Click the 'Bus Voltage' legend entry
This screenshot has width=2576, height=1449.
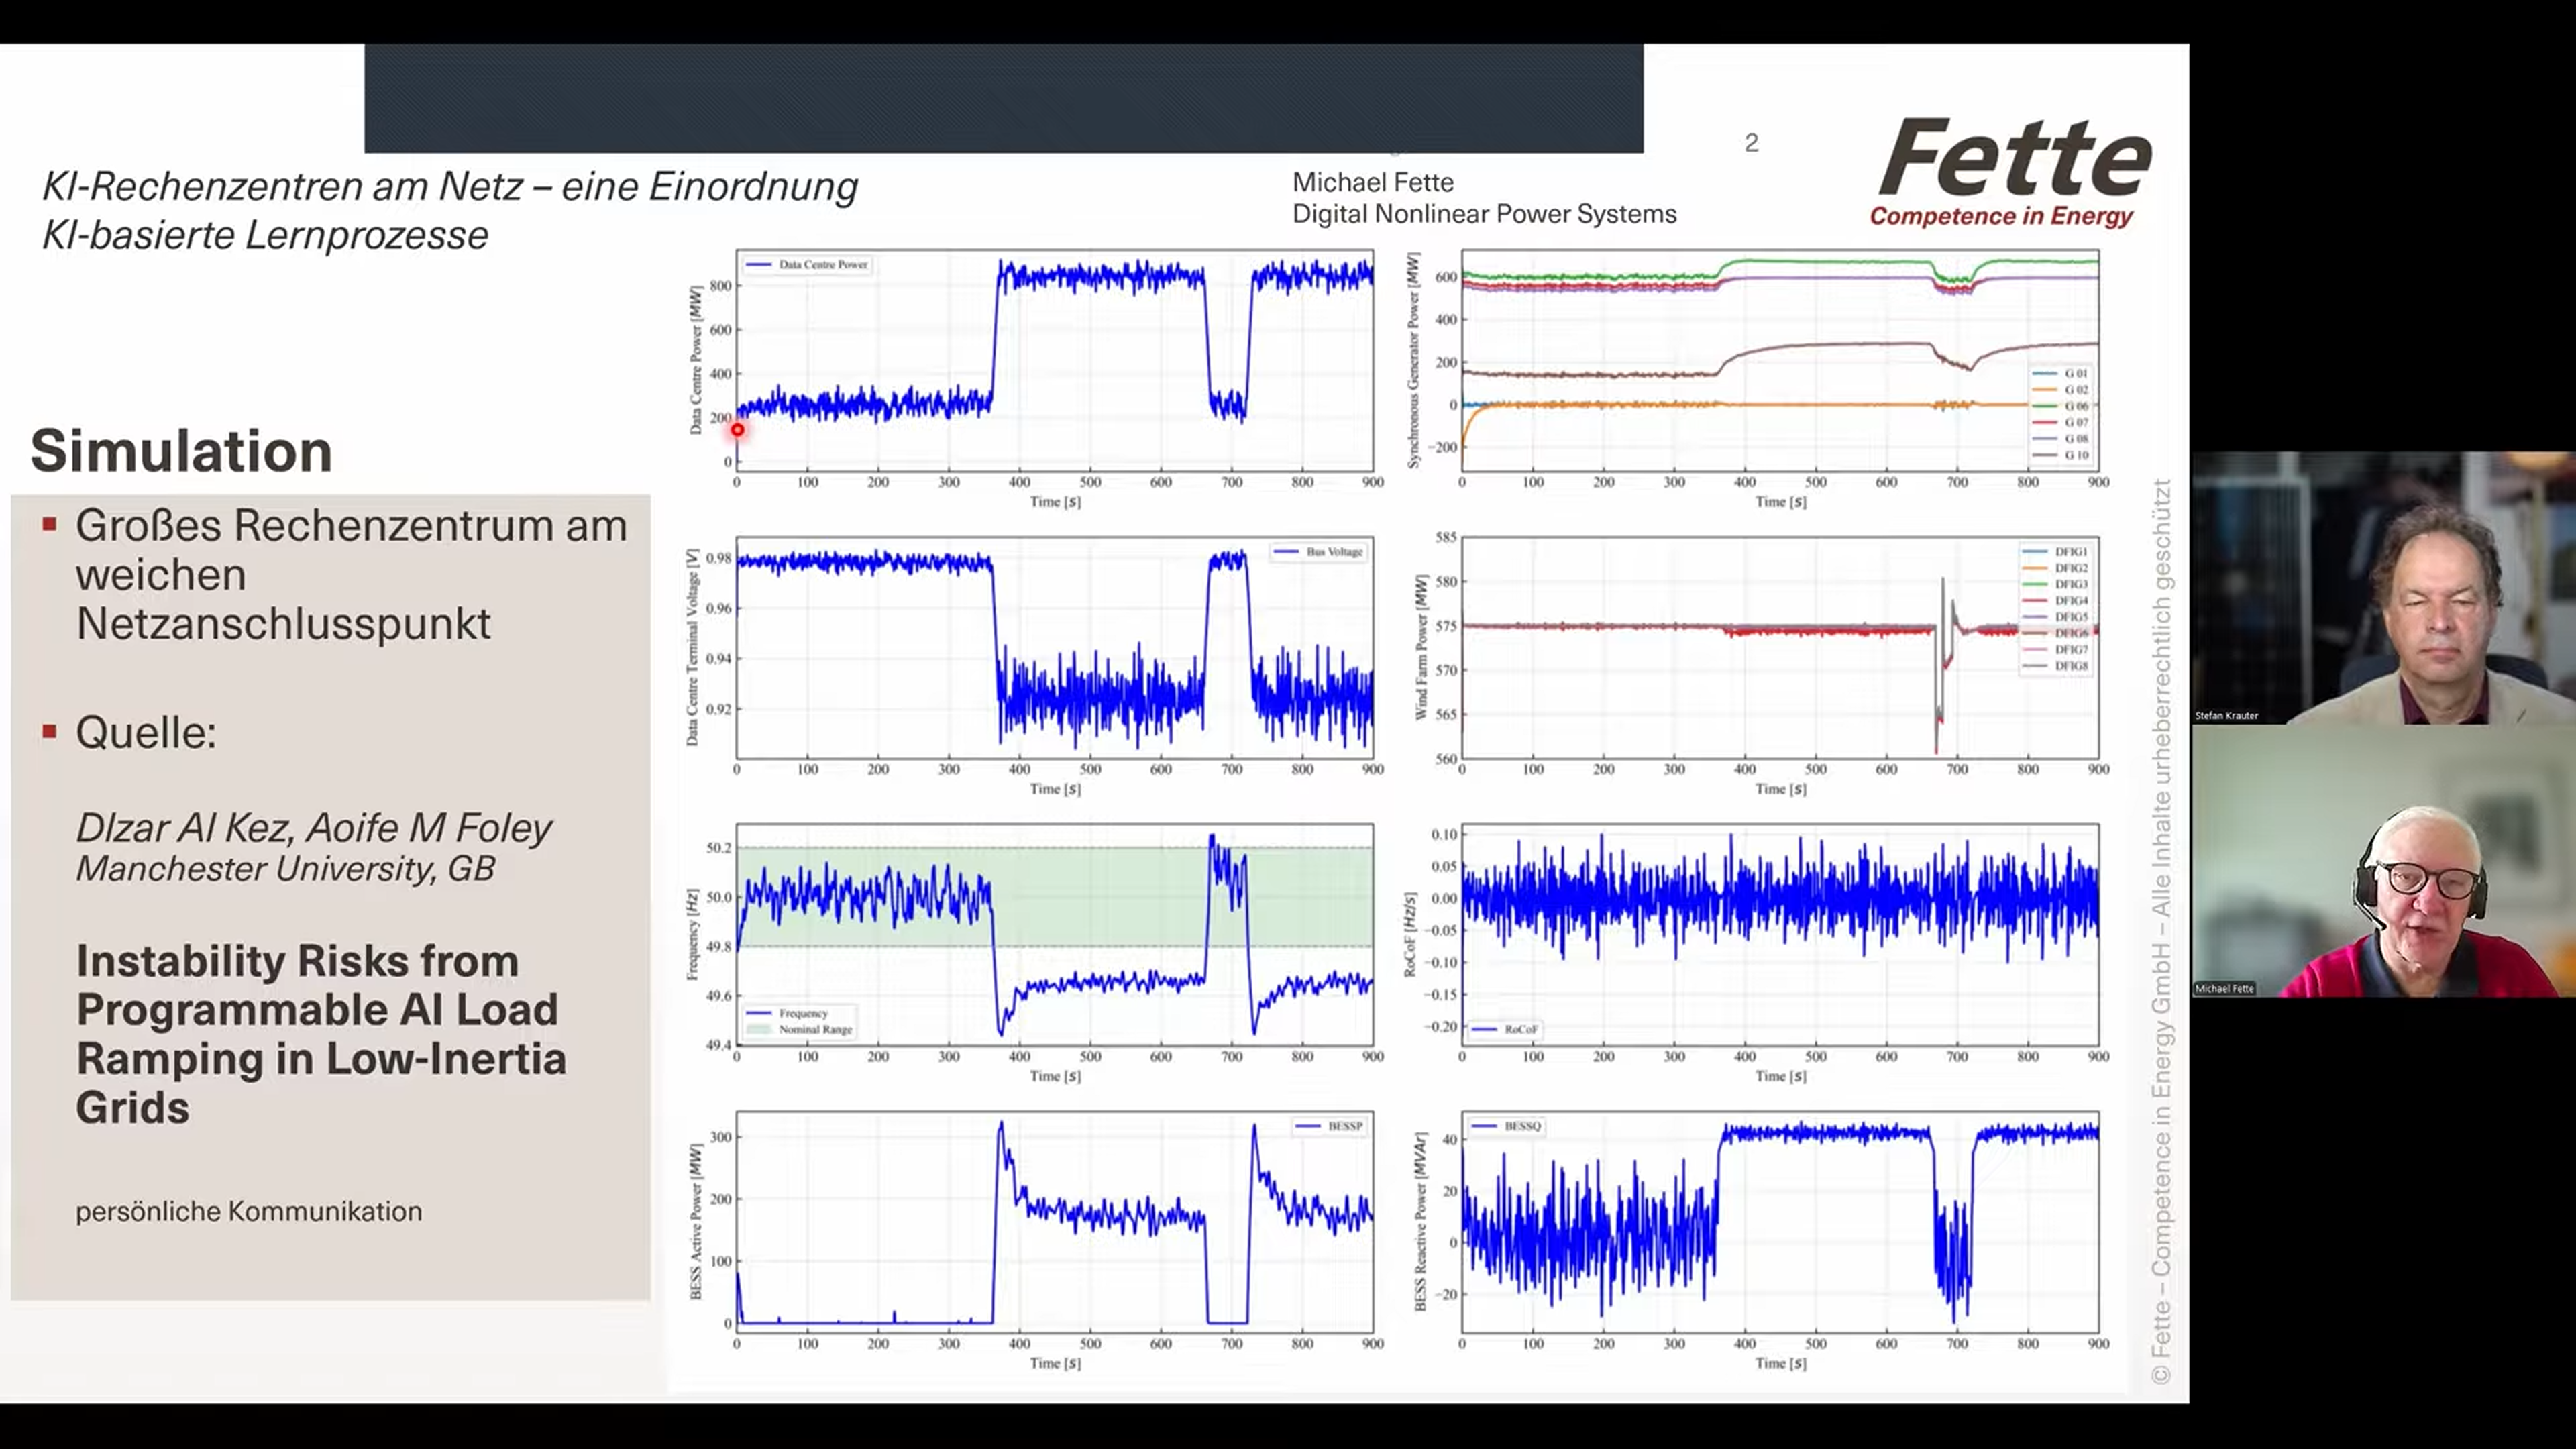(x=1319, y=552)
